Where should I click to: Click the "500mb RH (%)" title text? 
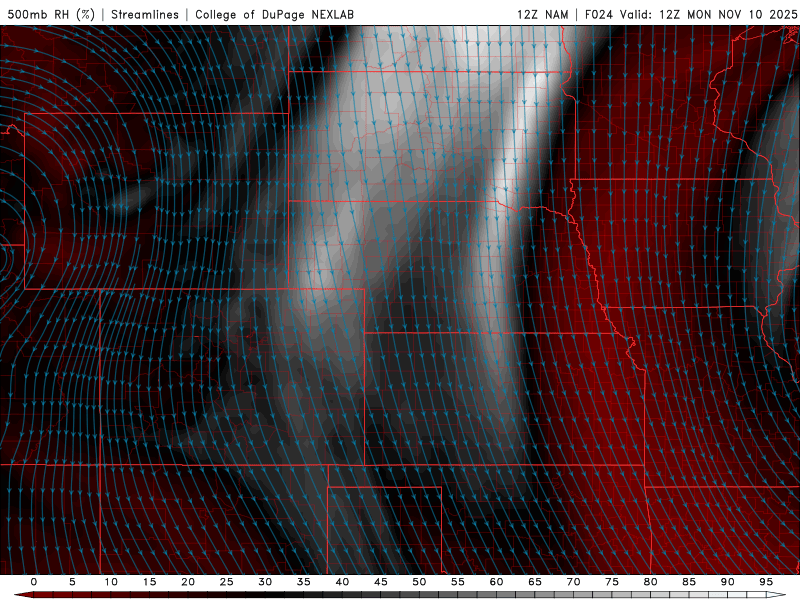tap(51, 14)
